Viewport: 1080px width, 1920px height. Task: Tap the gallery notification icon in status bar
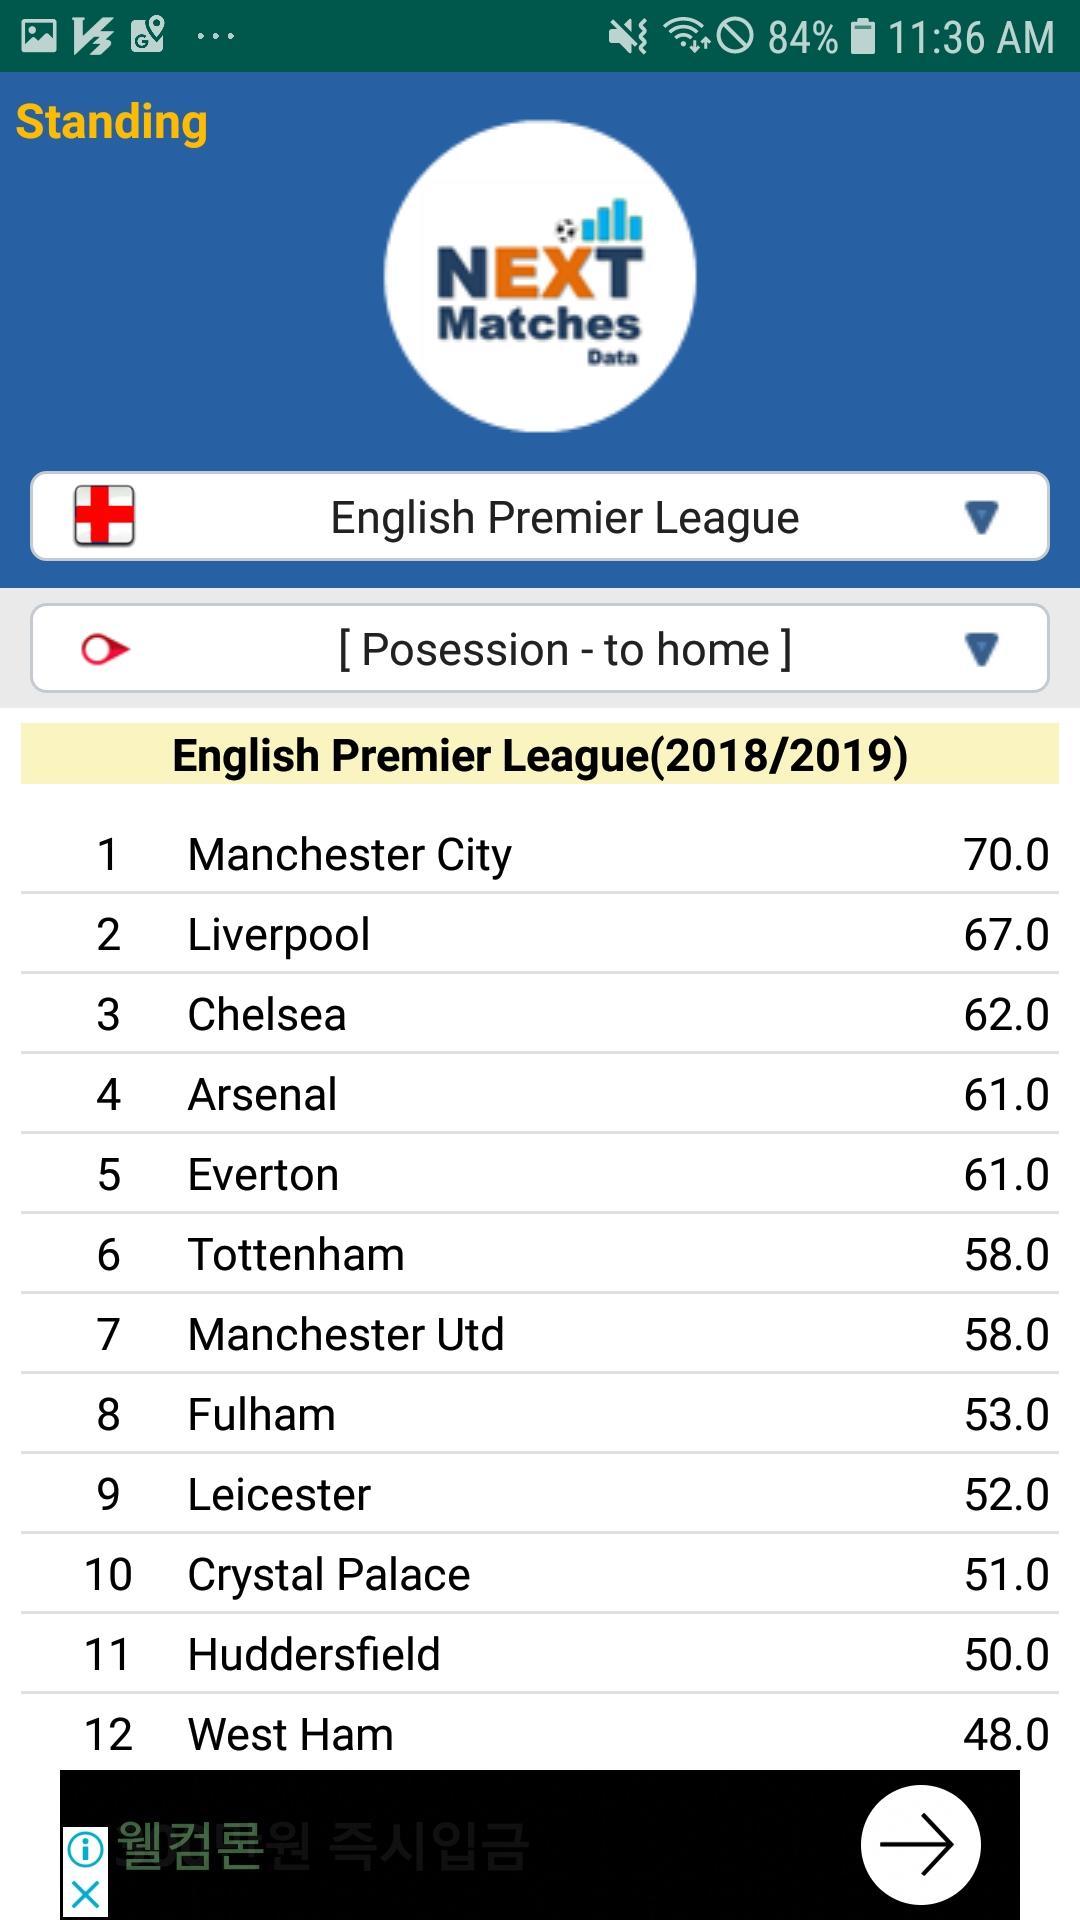click(38, 36)
